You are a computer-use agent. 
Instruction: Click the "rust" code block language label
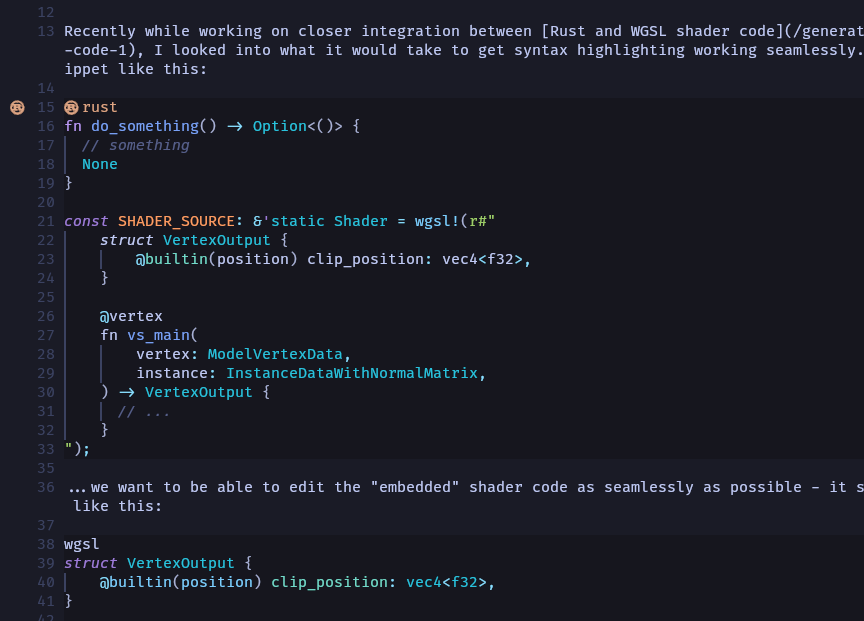(x=99, y=107)
